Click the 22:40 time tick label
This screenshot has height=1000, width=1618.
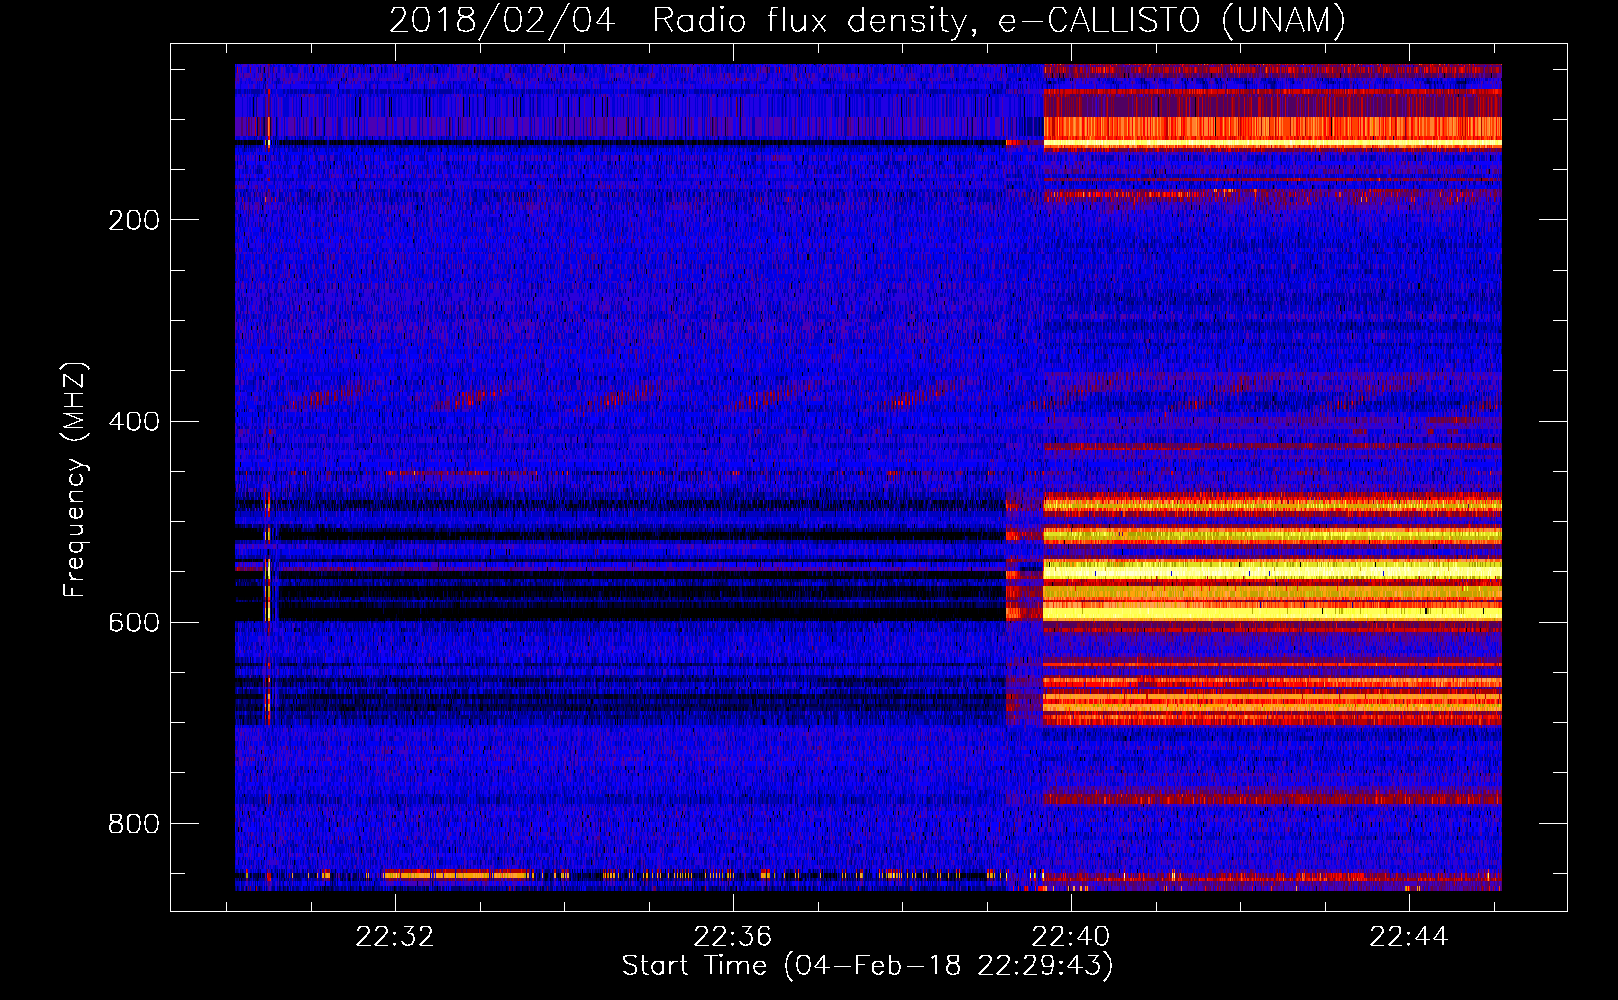[x=1071, y=937]
